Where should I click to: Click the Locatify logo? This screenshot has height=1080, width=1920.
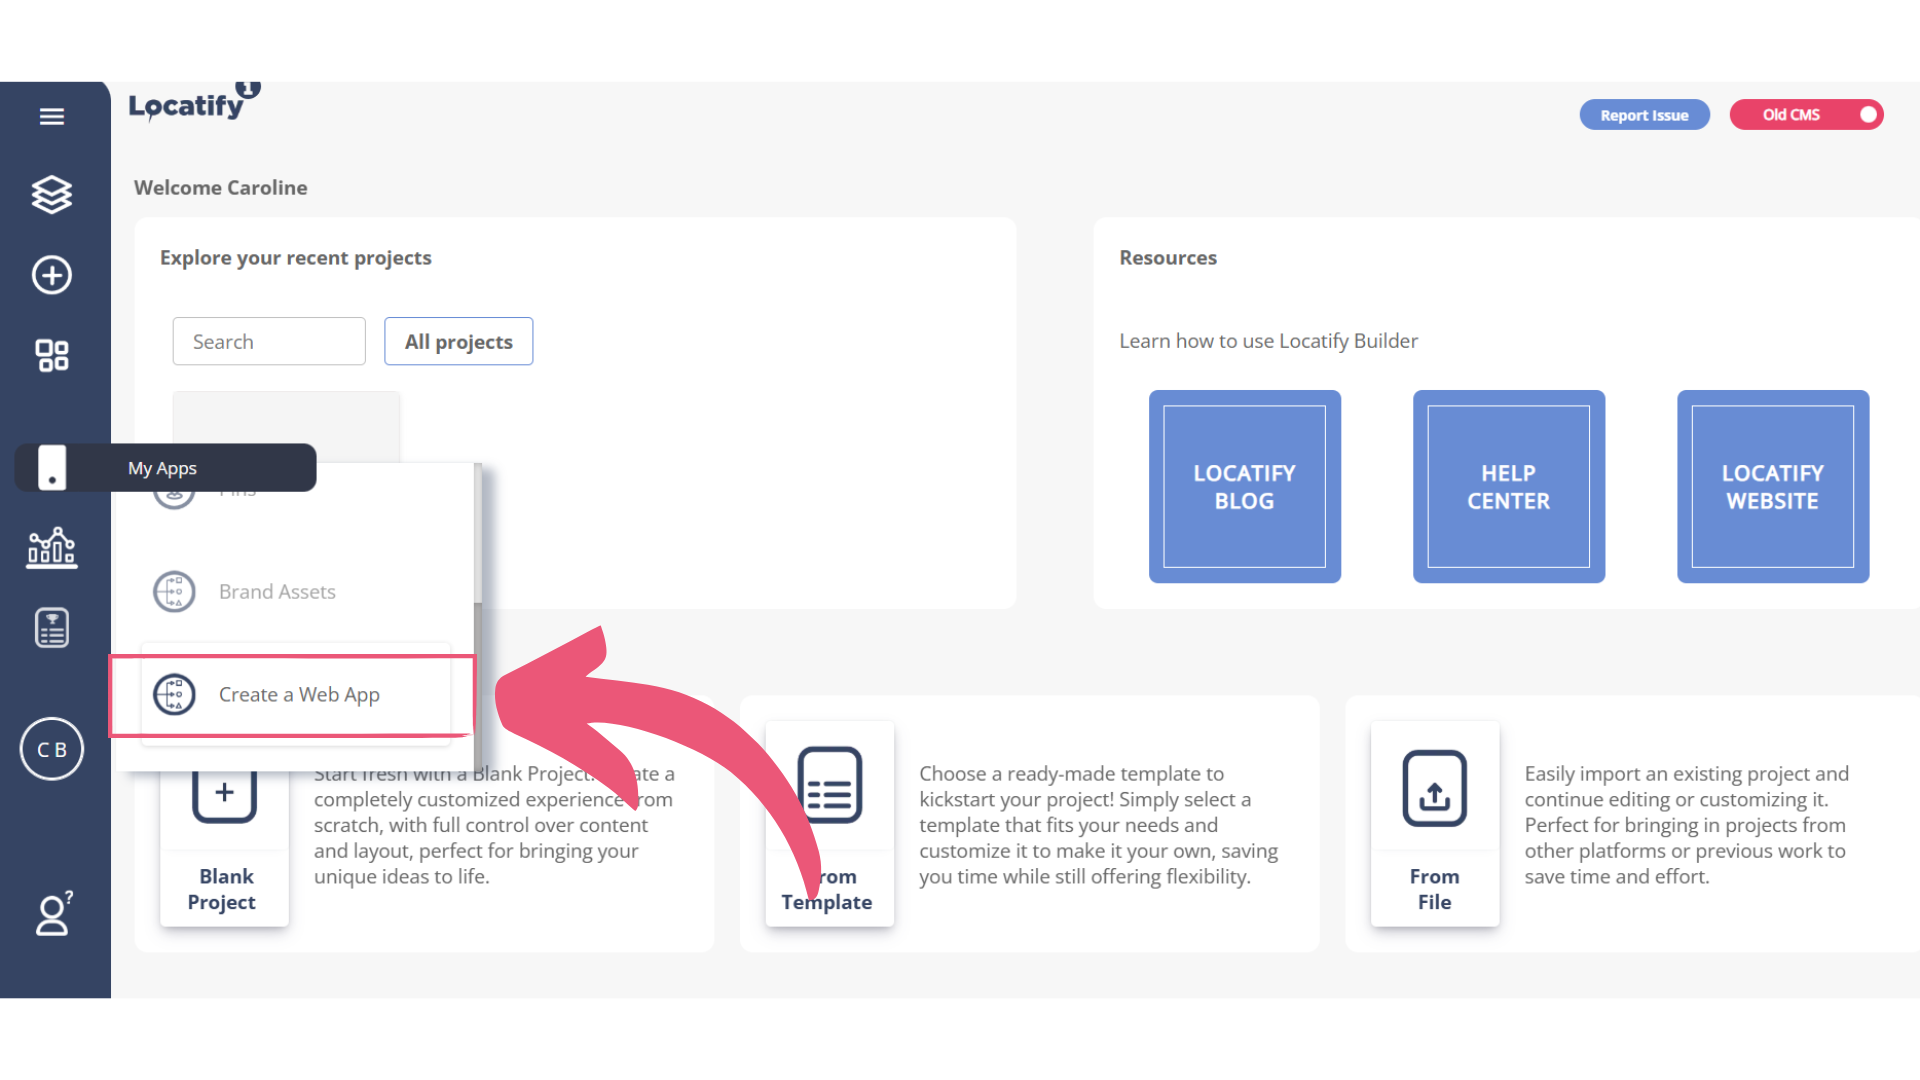[x=193, y=103]
